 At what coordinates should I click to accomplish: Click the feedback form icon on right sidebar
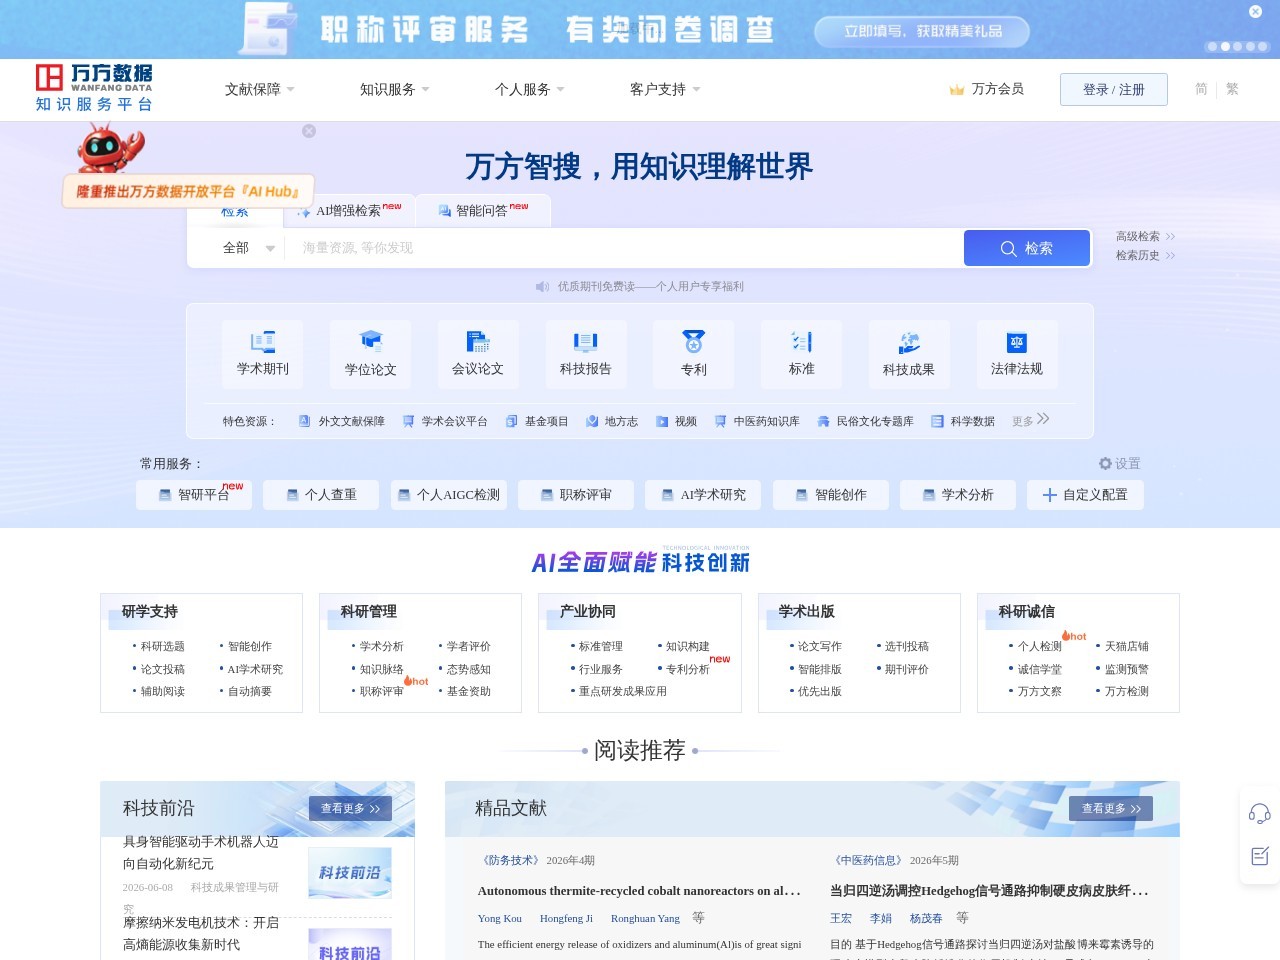click(x=1260, y=856)
